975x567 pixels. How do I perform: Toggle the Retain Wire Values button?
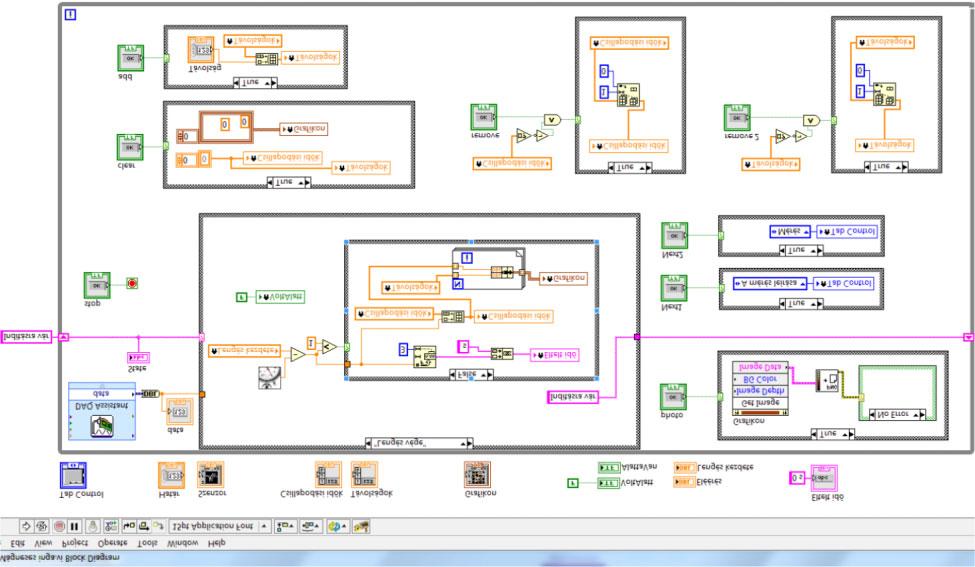(111, 527)
